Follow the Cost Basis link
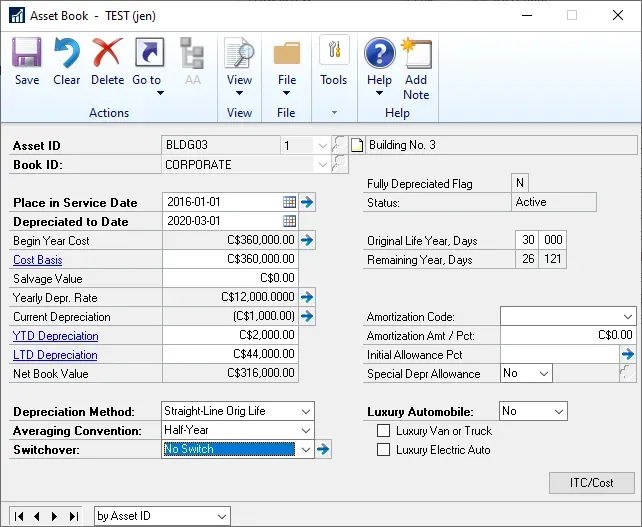Viewport: 642px width, 527px height. (37, 260)
